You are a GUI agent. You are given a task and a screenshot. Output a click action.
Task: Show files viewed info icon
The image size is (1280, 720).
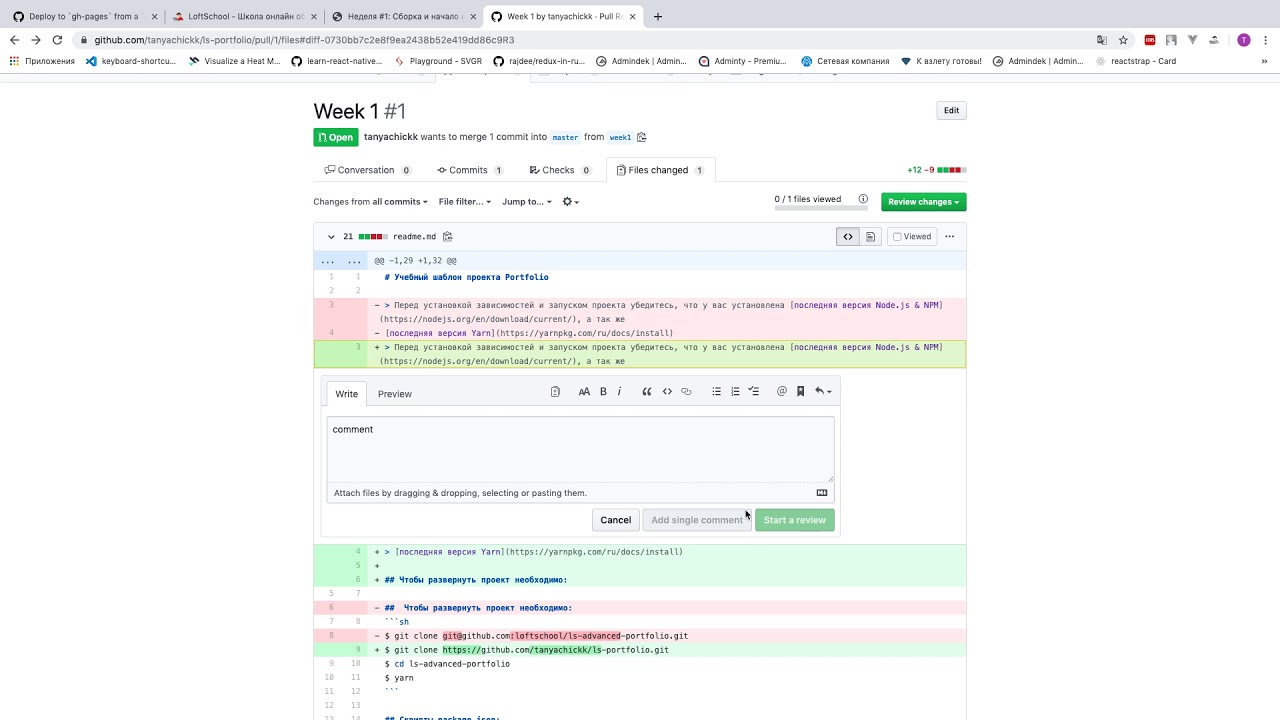coord(863,199)
